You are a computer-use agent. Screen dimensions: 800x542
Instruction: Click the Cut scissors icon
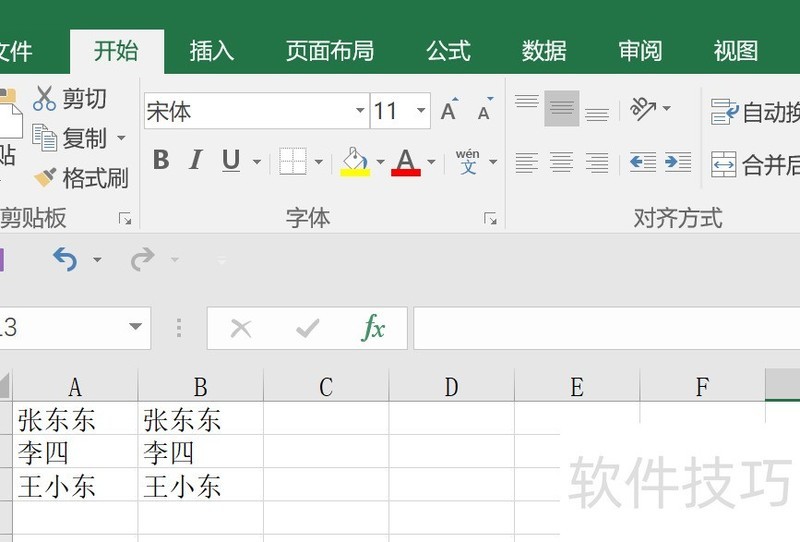point(44,98)
